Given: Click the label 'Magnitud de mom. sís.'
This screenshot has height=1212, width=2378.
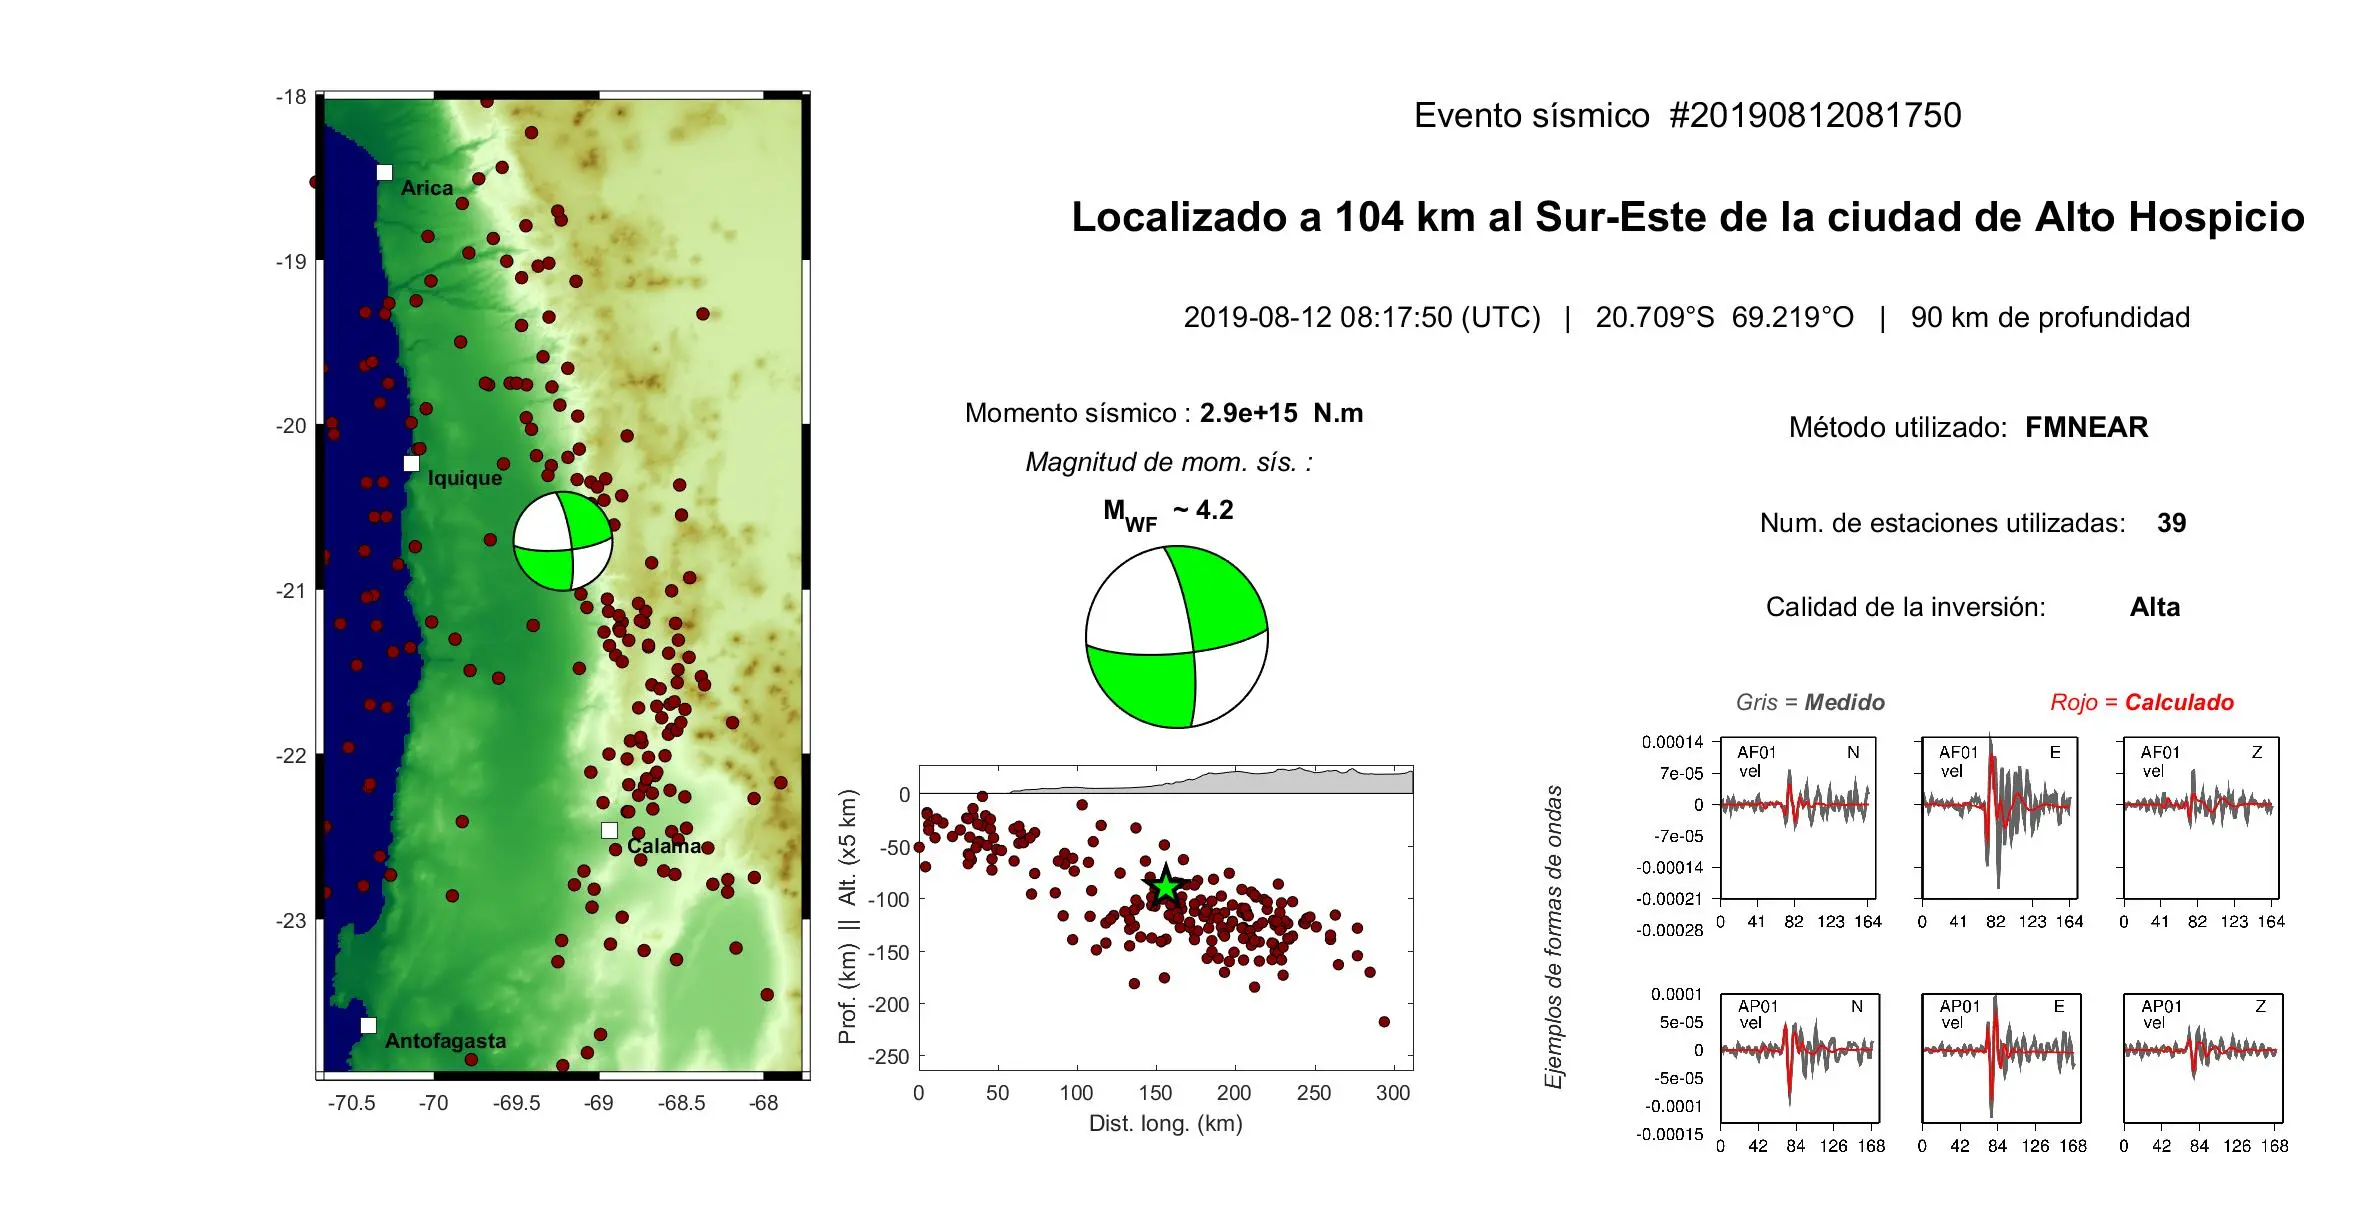Looking at the screenshot, I should [x=1168, y=462].
